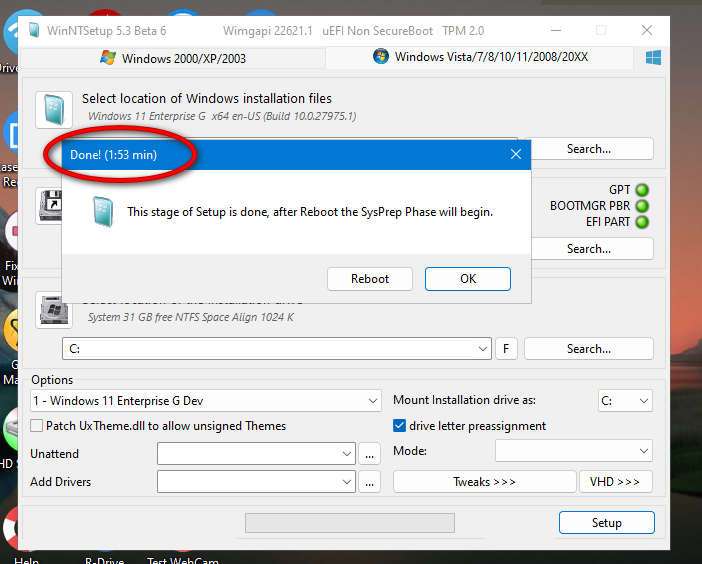Click the Done! (1:53 min) dialog title
The height and width of the screenshot is (564, 702).
click(x=113, y=155)
